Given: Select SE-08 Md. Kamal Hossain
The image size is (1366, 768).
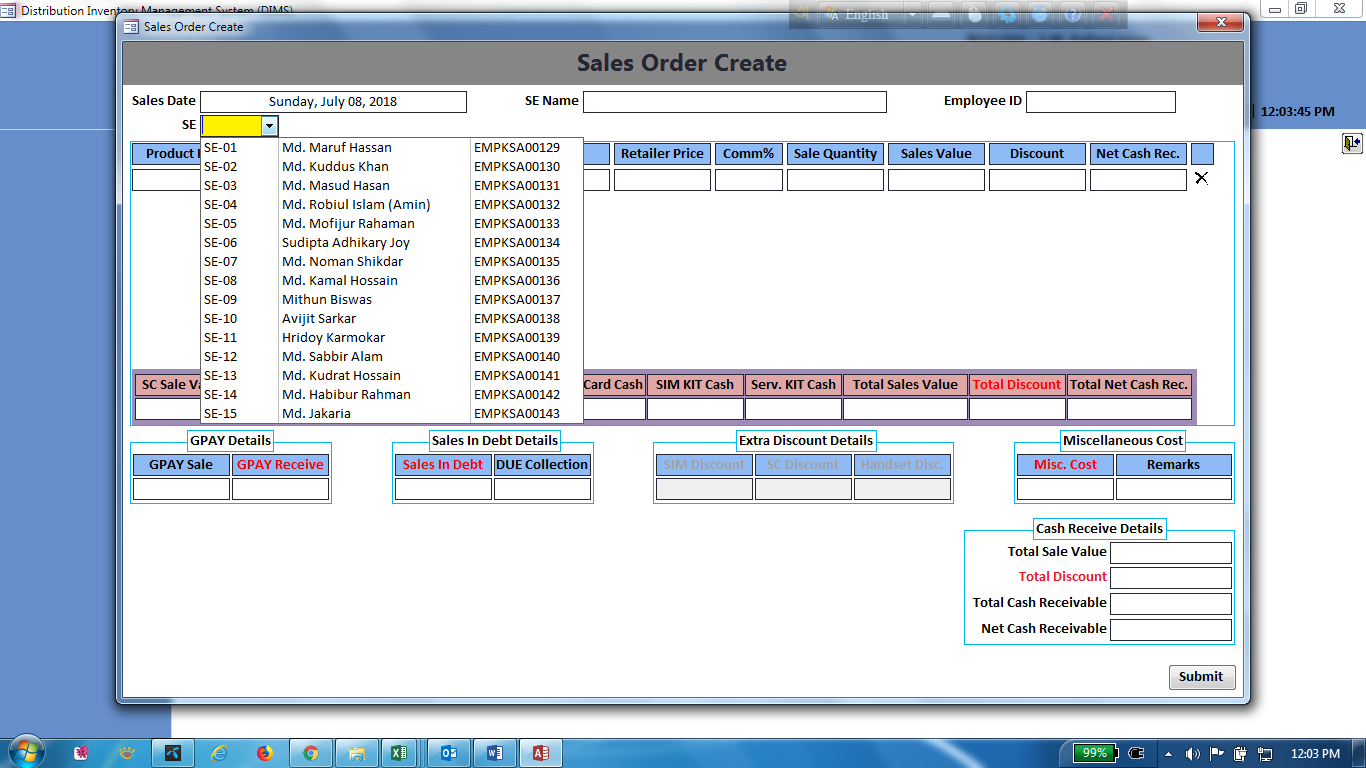Looking at the screenshot, I should [x=392, y=281].
